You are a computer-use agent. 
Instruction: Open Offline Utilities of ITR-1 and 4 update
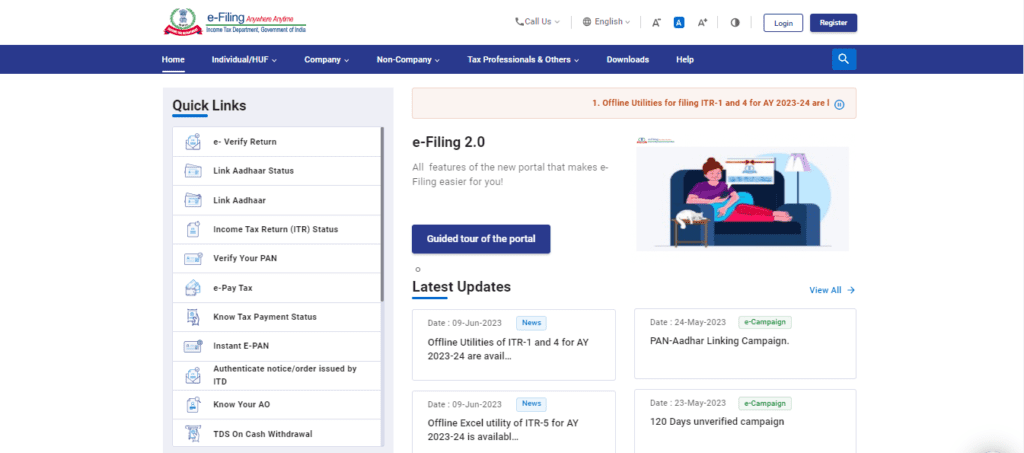[x=513, y=345]
